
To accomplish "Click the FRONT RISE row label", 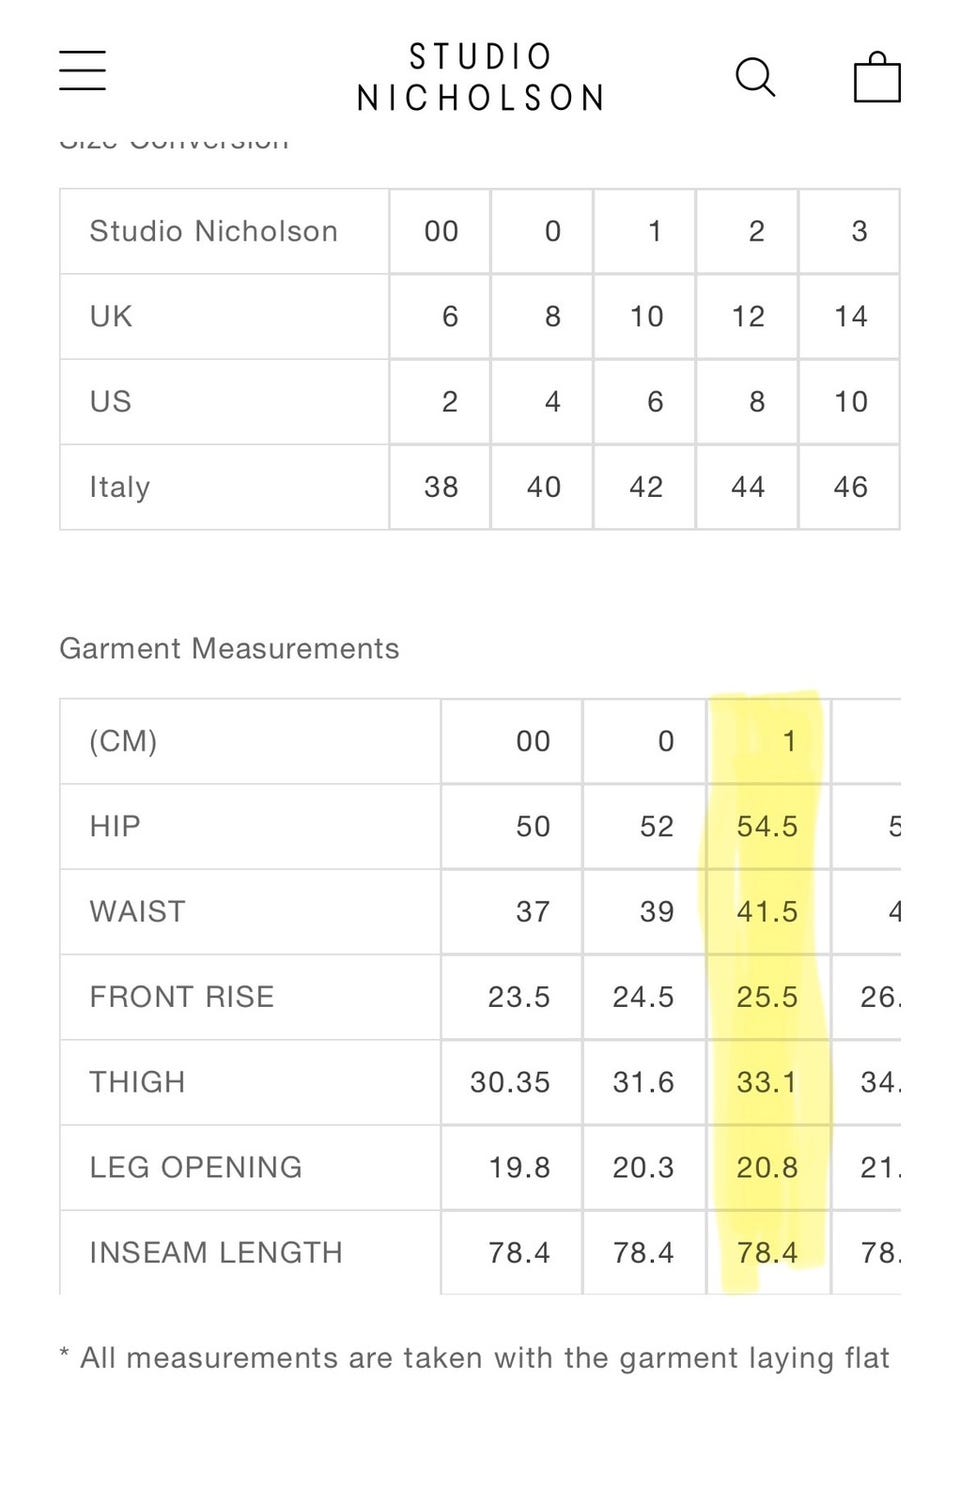I will (182, 997).
